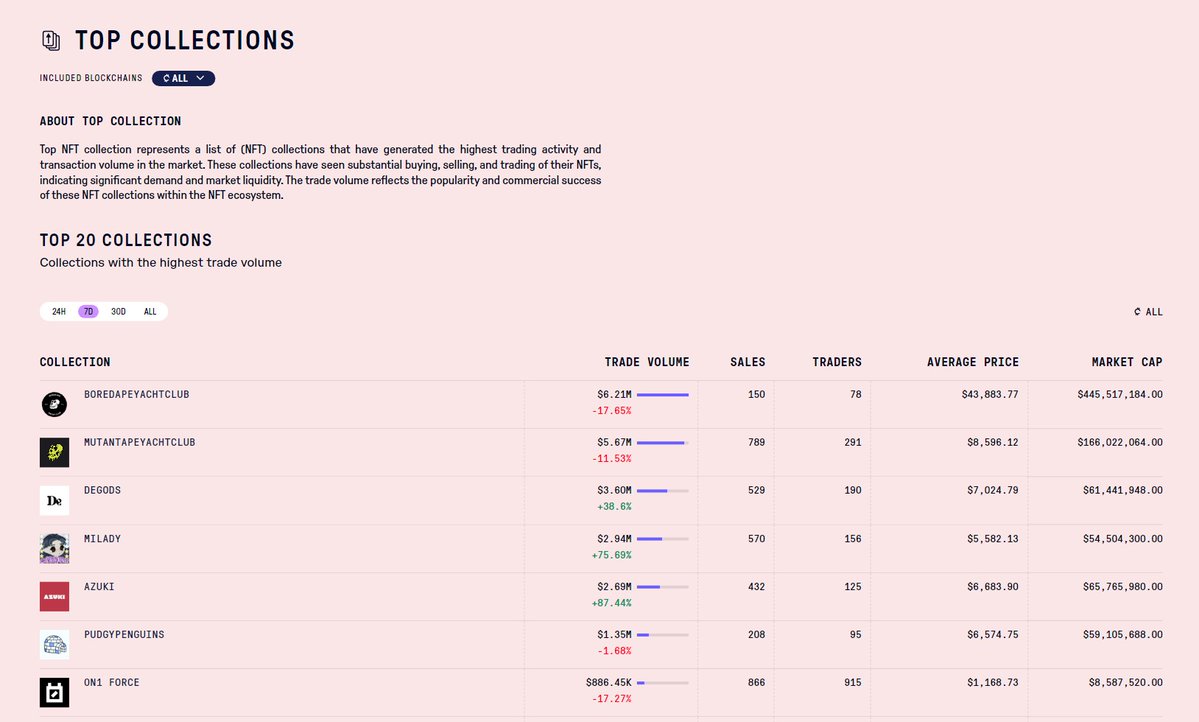Open the MILADY collection name
The height and width of the screenshot is (722, 1199).
pyautogui.click(x=102, y=538)
